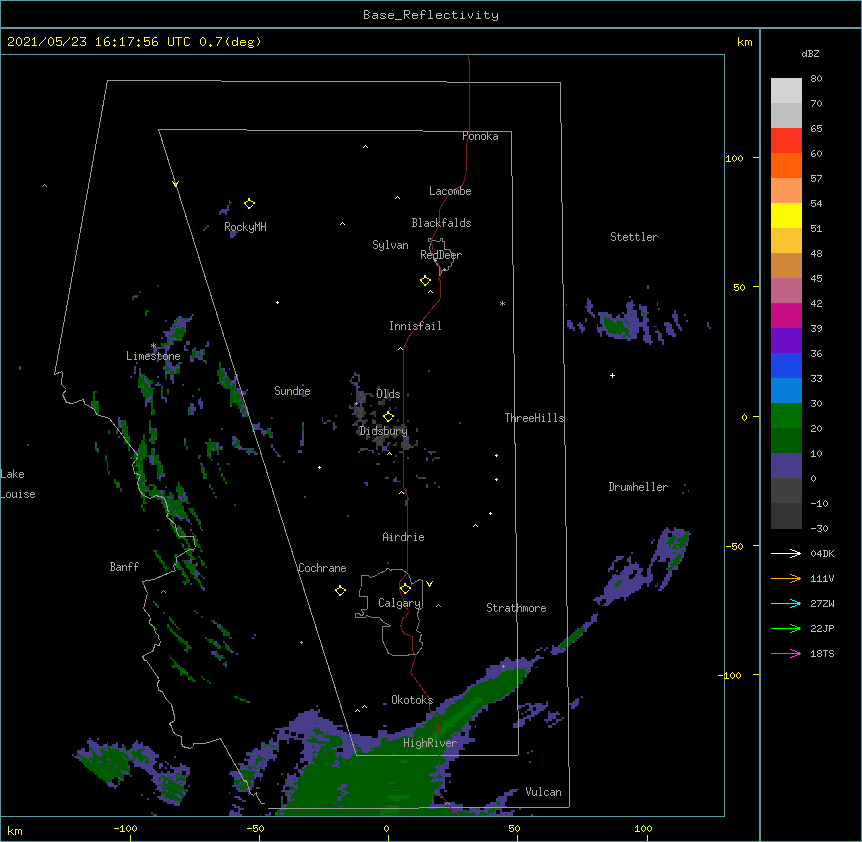862x842 pixels.
Task: Select the dark blue 33-36 dBZ swatch
Action: coord(786,366)
